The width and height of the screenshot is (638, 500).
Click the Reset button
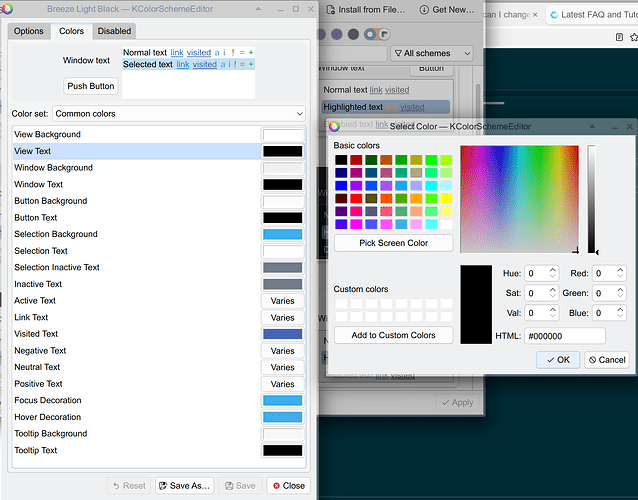click(129, 486)
